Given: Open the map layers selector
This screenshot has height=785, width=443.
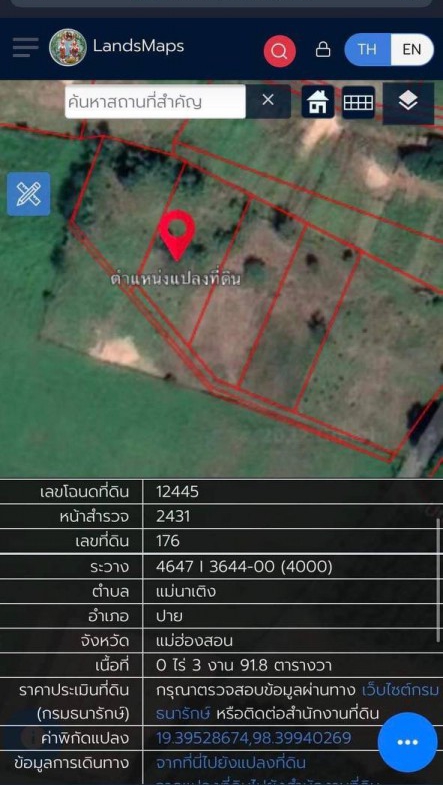Looking at the screenshot, I should (408, 103).
